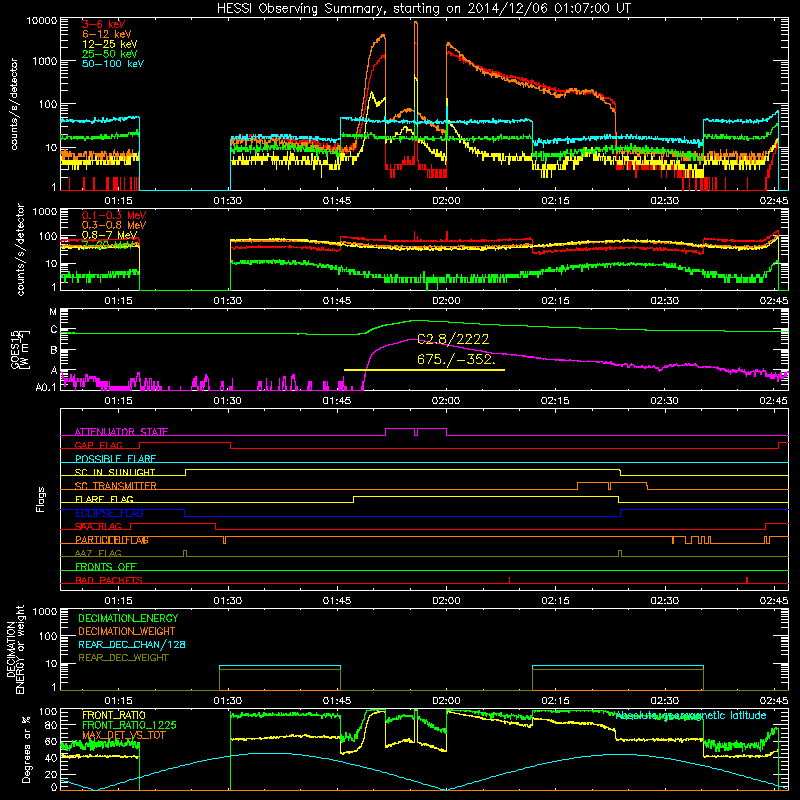Click the REAR_DEC_CHAN/128 legend label
Image resolution: width=800 pixels, height=800 pixels.
pos(132,645)
